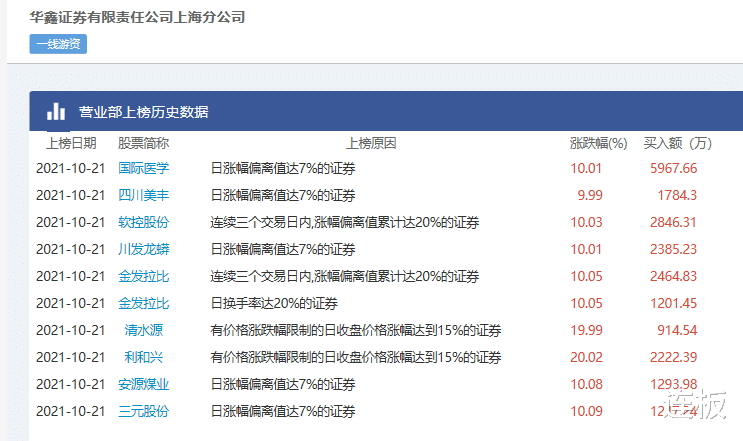The height and width of the screenshot is (441, 743).
Task: Click the 日换手率达20%的证券 reason text
Action: [x=274, y=303]
